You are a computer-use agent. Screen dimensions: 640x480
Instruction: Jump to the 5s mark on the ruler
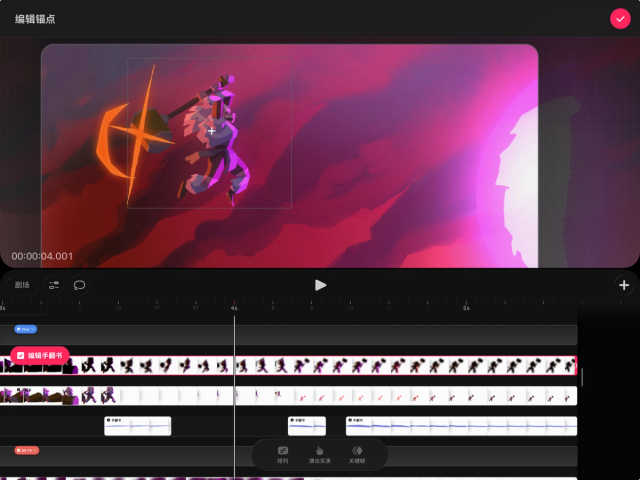(466, 307)
